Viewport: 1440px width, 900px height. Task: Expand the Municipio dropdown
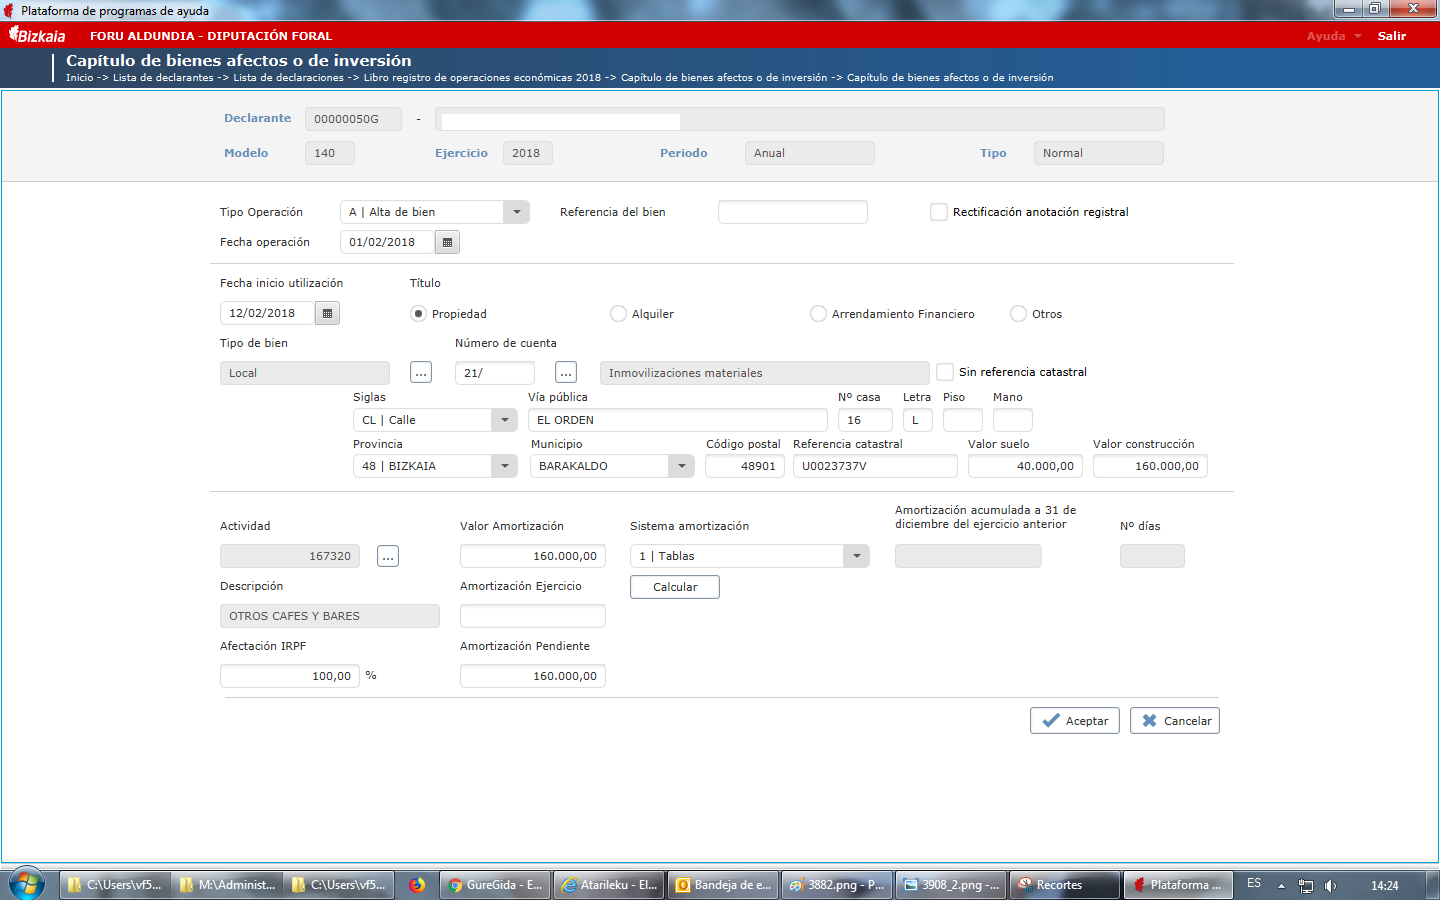pos(681,466)
